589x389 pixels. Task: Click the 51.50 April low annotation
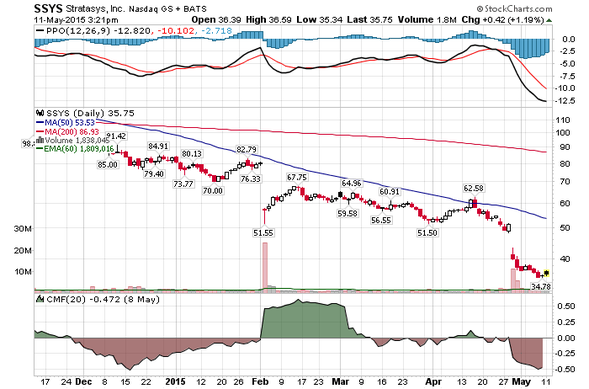tap(427, 233)
